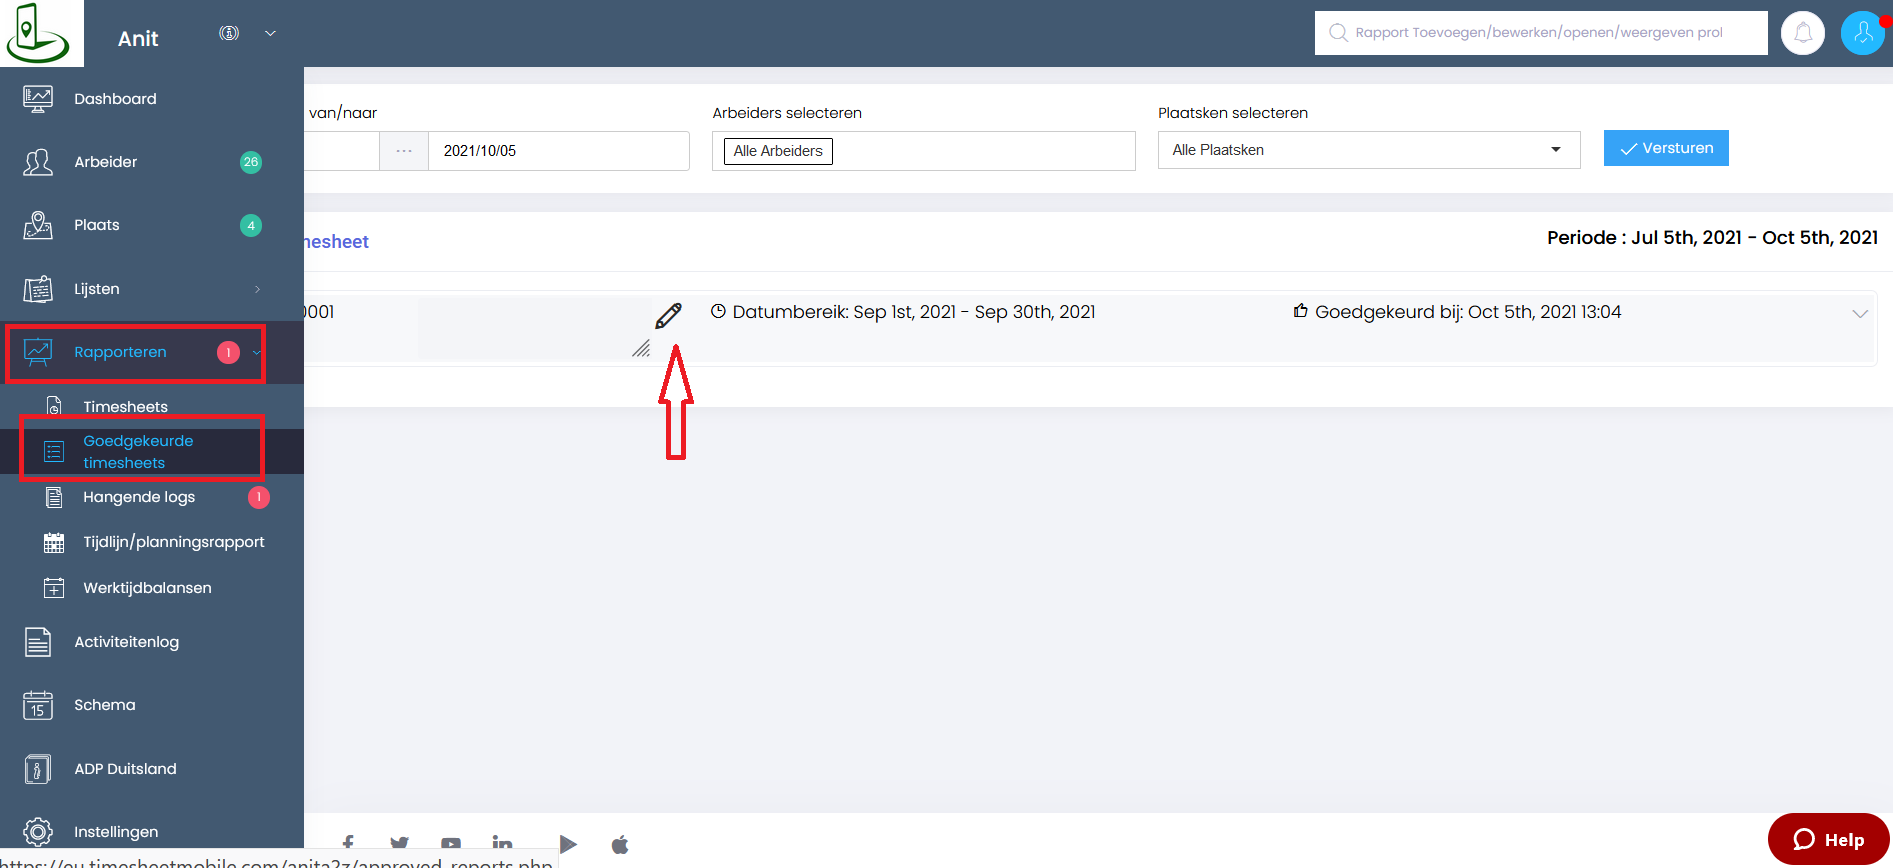Open the dropdown arrow beside Anit
This screenshot has height=868, width=1893.
[x=270, y=33]
